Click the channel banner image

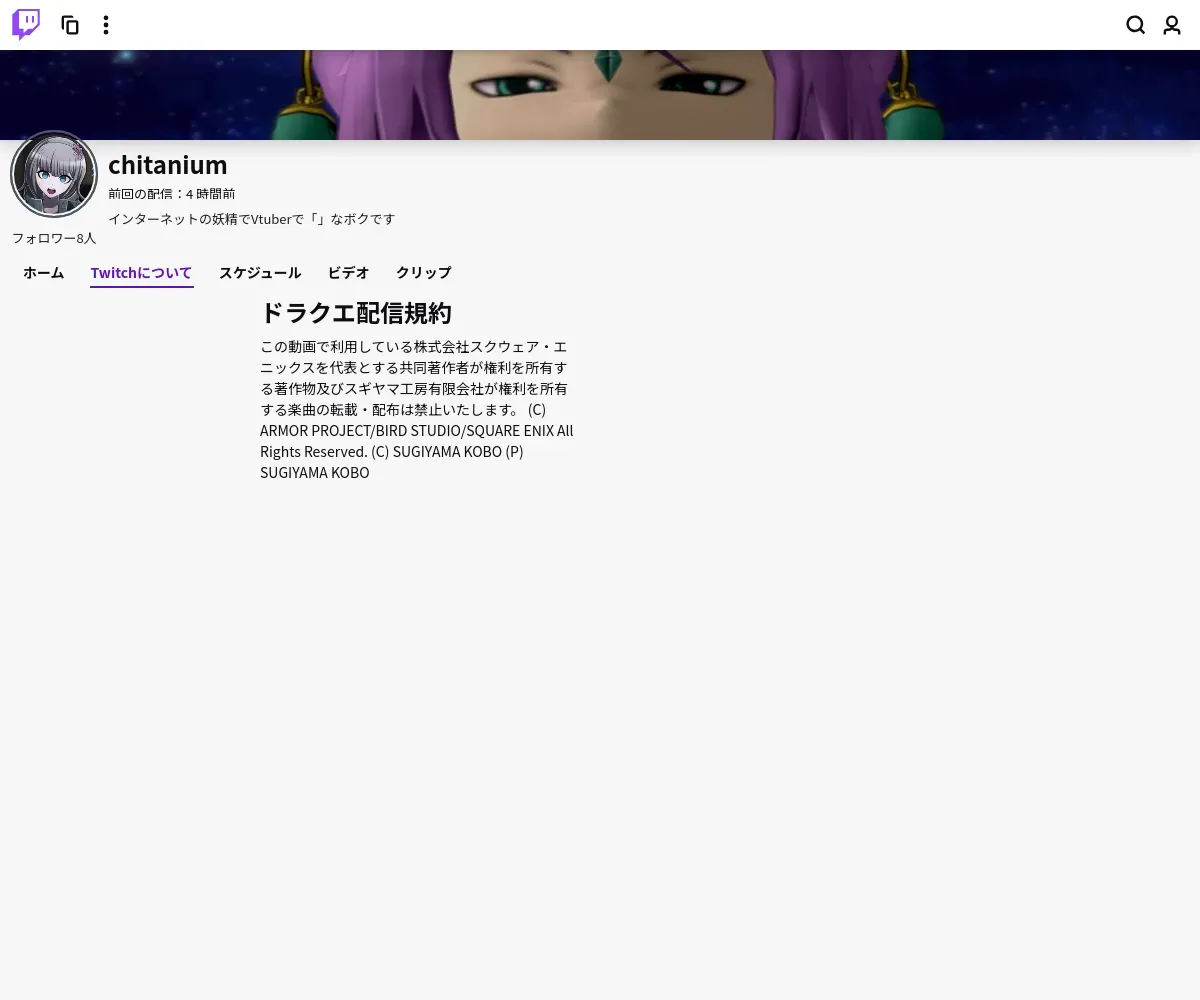(x=600, y=95)
